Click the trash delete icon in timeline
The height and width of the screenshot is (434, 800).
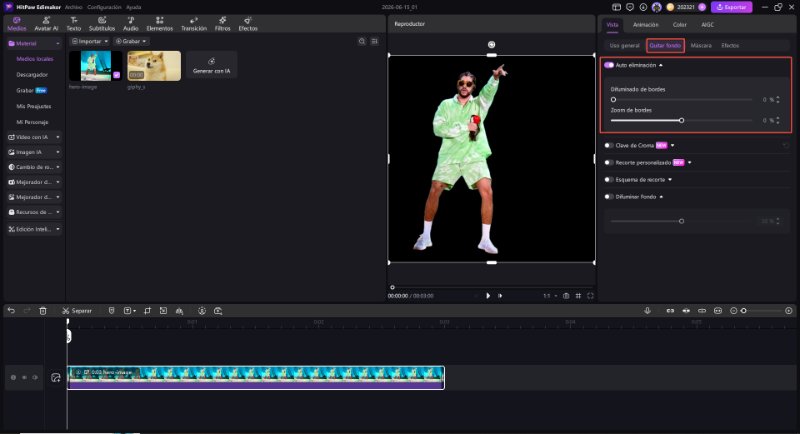tap(43, 311)
